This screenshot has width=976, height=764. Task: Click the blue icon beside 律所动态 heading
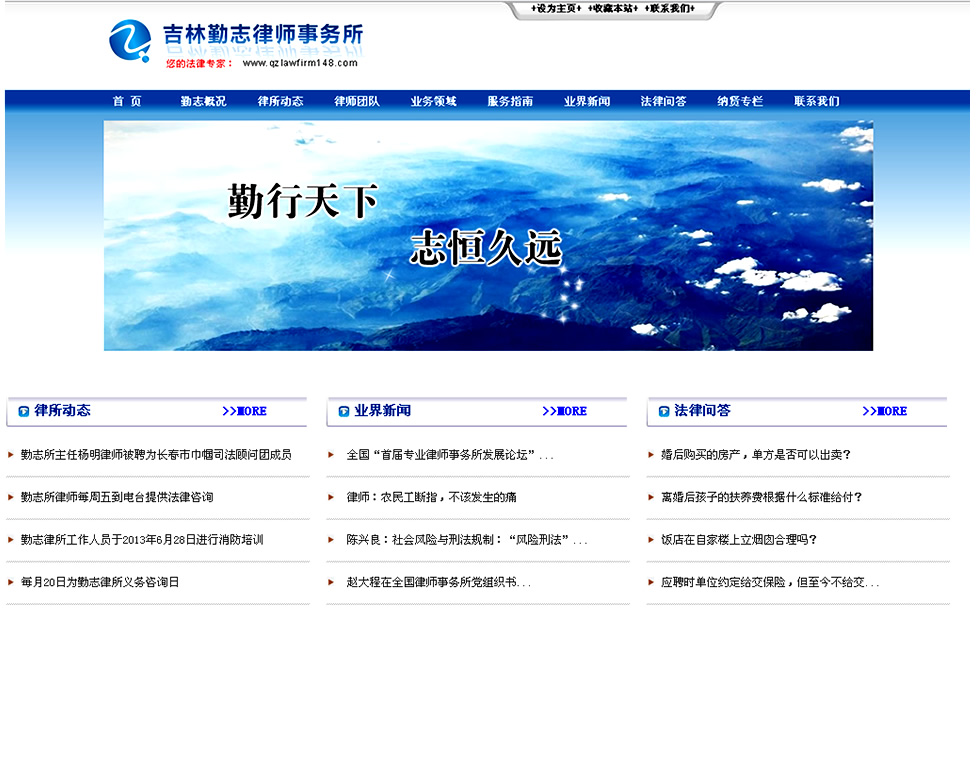click(24, 412)
